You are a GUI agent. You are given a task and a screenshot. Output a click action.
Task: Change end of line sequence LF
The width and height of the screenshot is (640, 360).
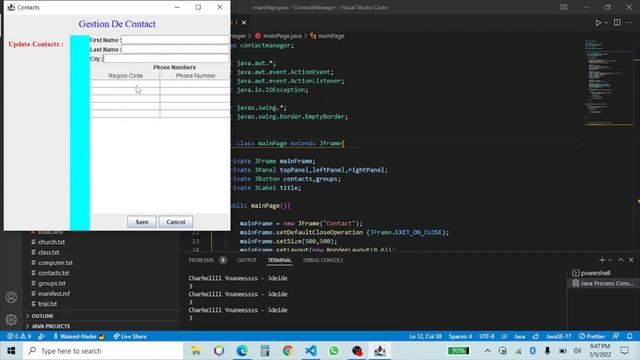point(504,336)
